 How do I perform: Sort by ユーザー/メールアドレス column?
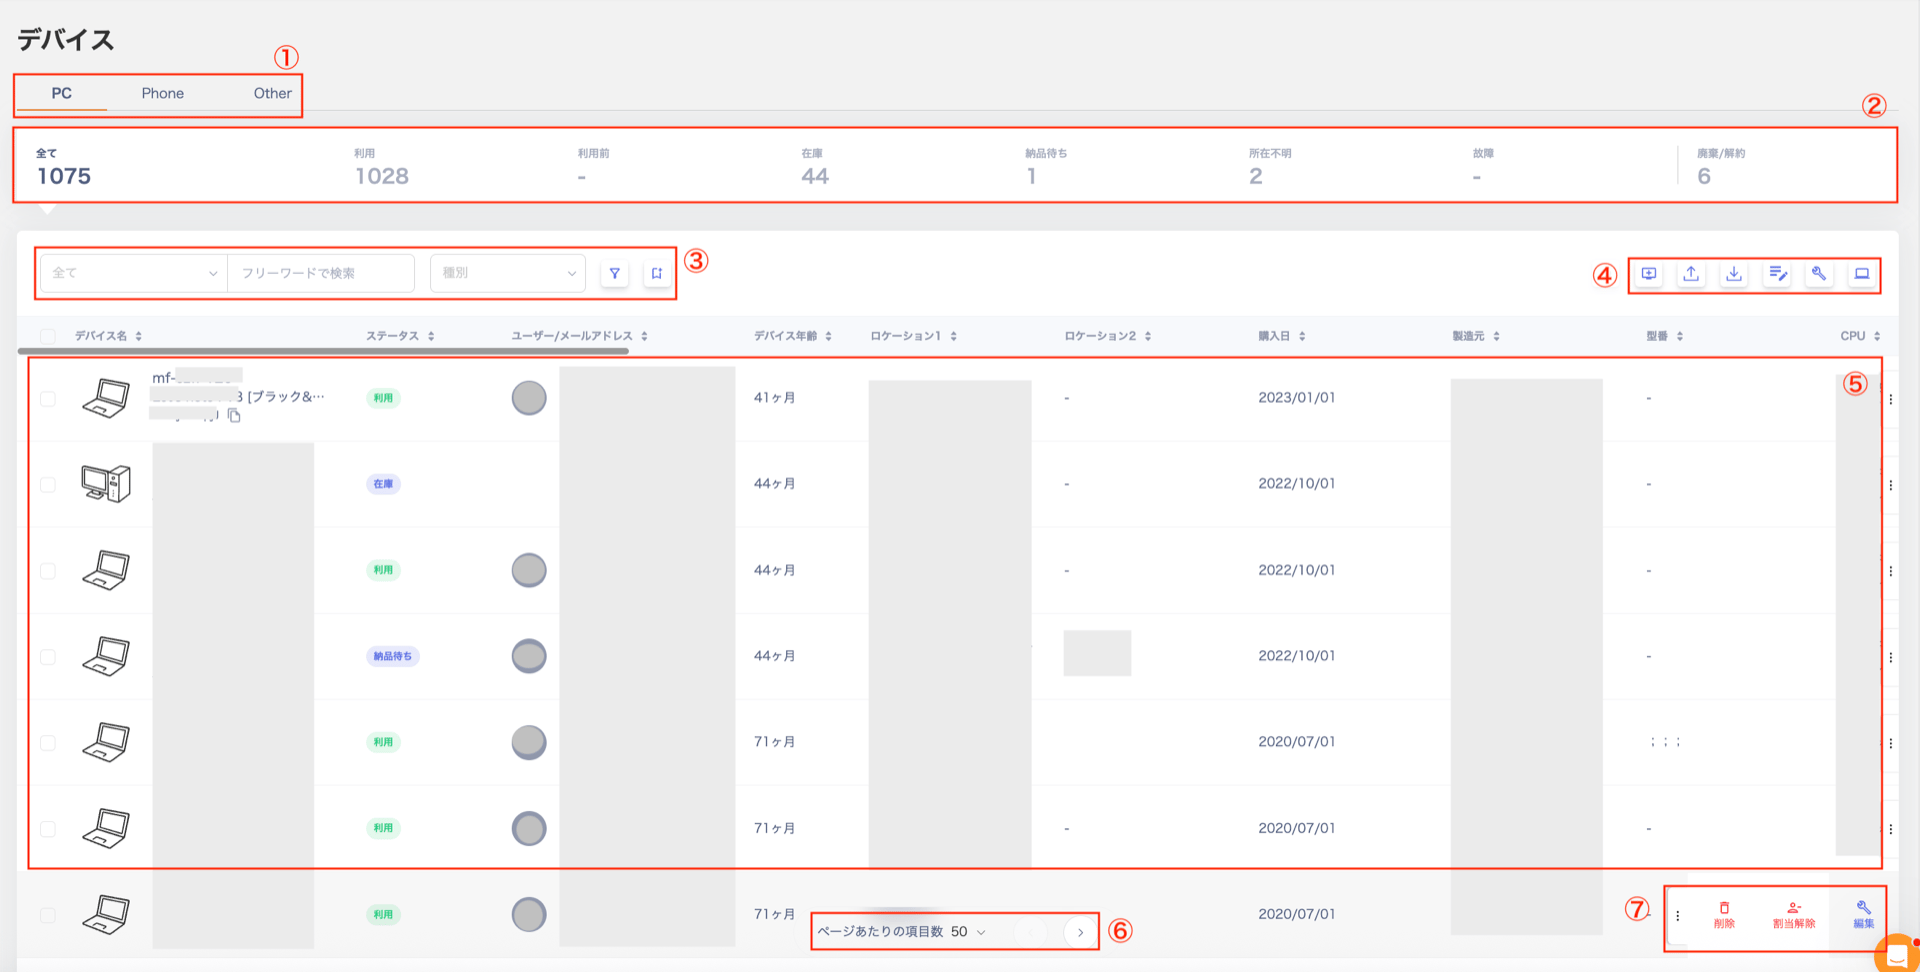click(x=644, y=336)
